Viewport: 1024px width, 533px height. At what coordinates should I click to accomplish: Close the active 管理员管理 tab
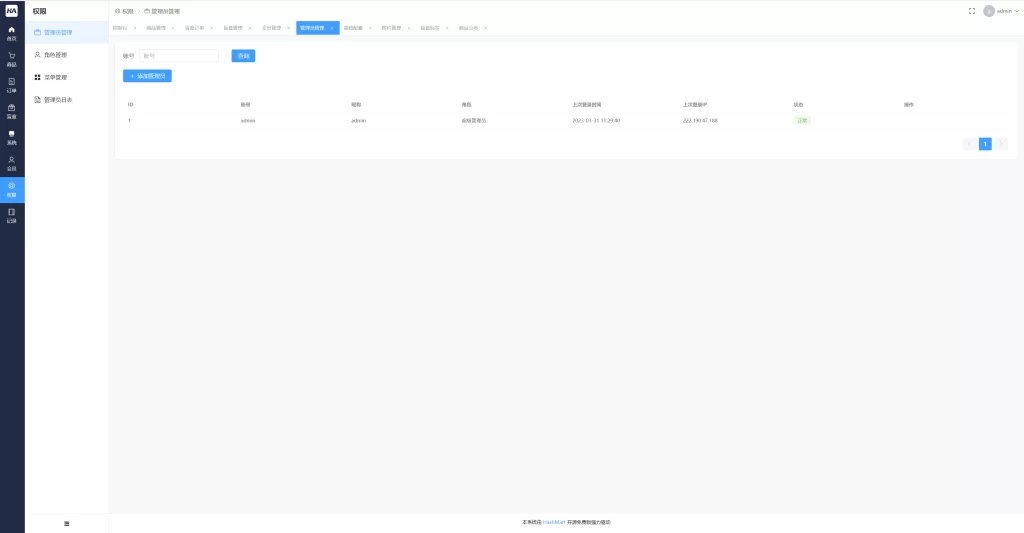tap(332, 28)
